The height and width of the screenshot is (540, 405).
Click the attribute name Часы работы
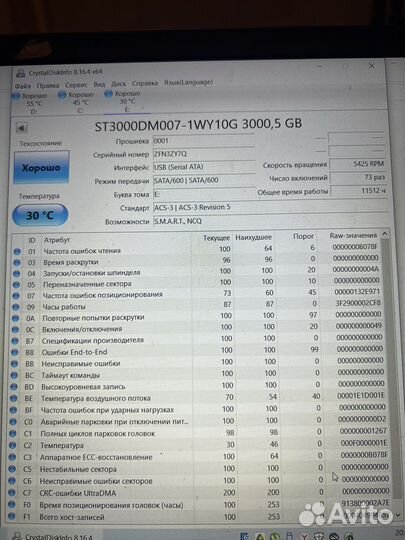(x=64, y=307)
